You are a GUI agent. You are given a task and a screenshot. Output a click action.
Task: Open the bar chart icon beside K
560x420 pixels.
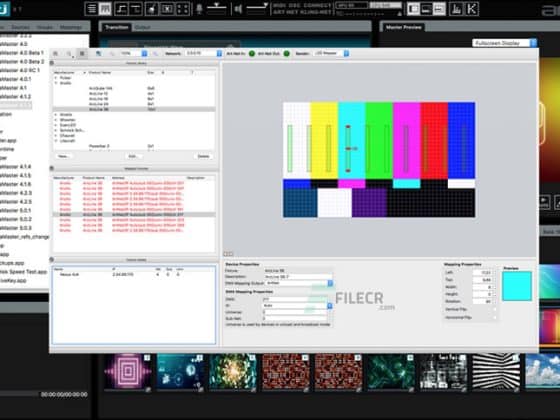[x=456, y=9]
